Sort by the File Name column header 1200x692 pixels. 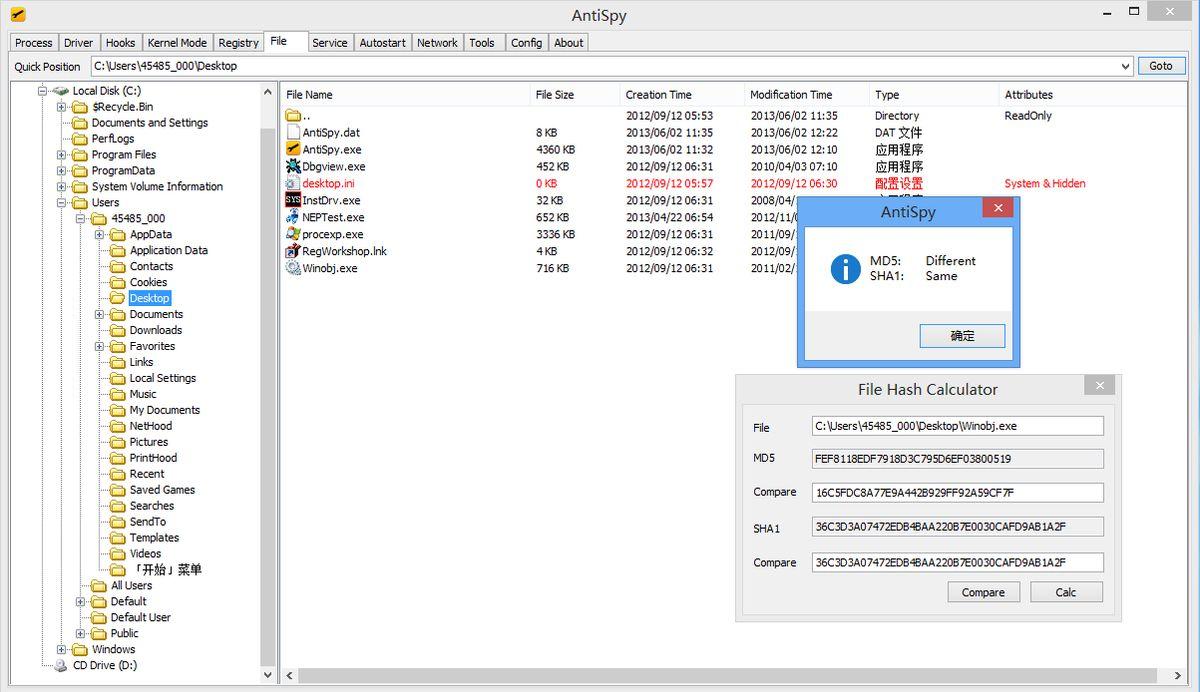click(405, 95)
